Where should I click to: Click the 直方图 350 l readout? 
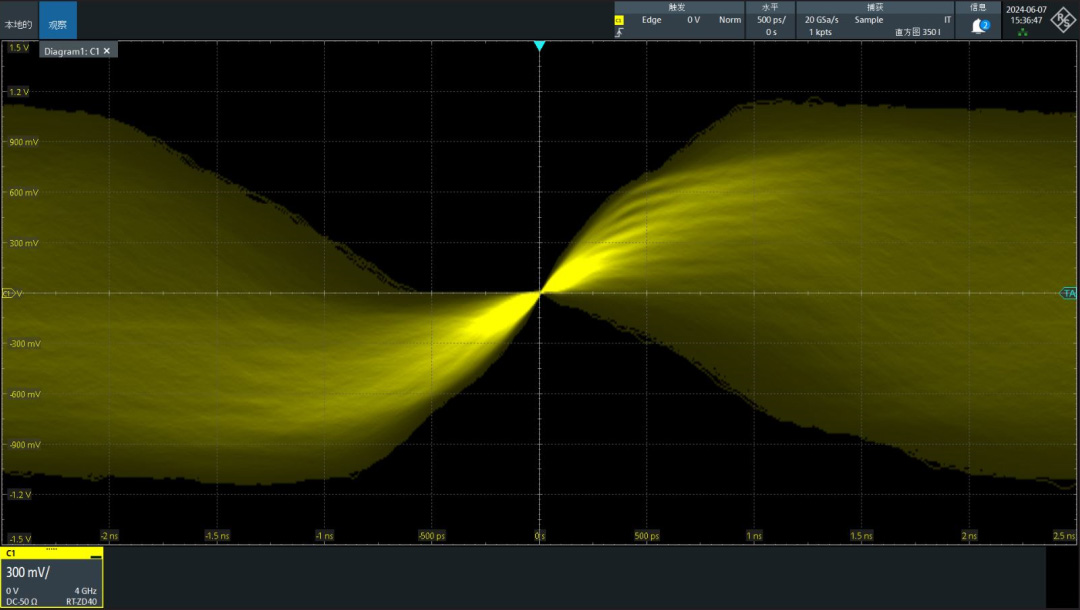tap(917, 32)
